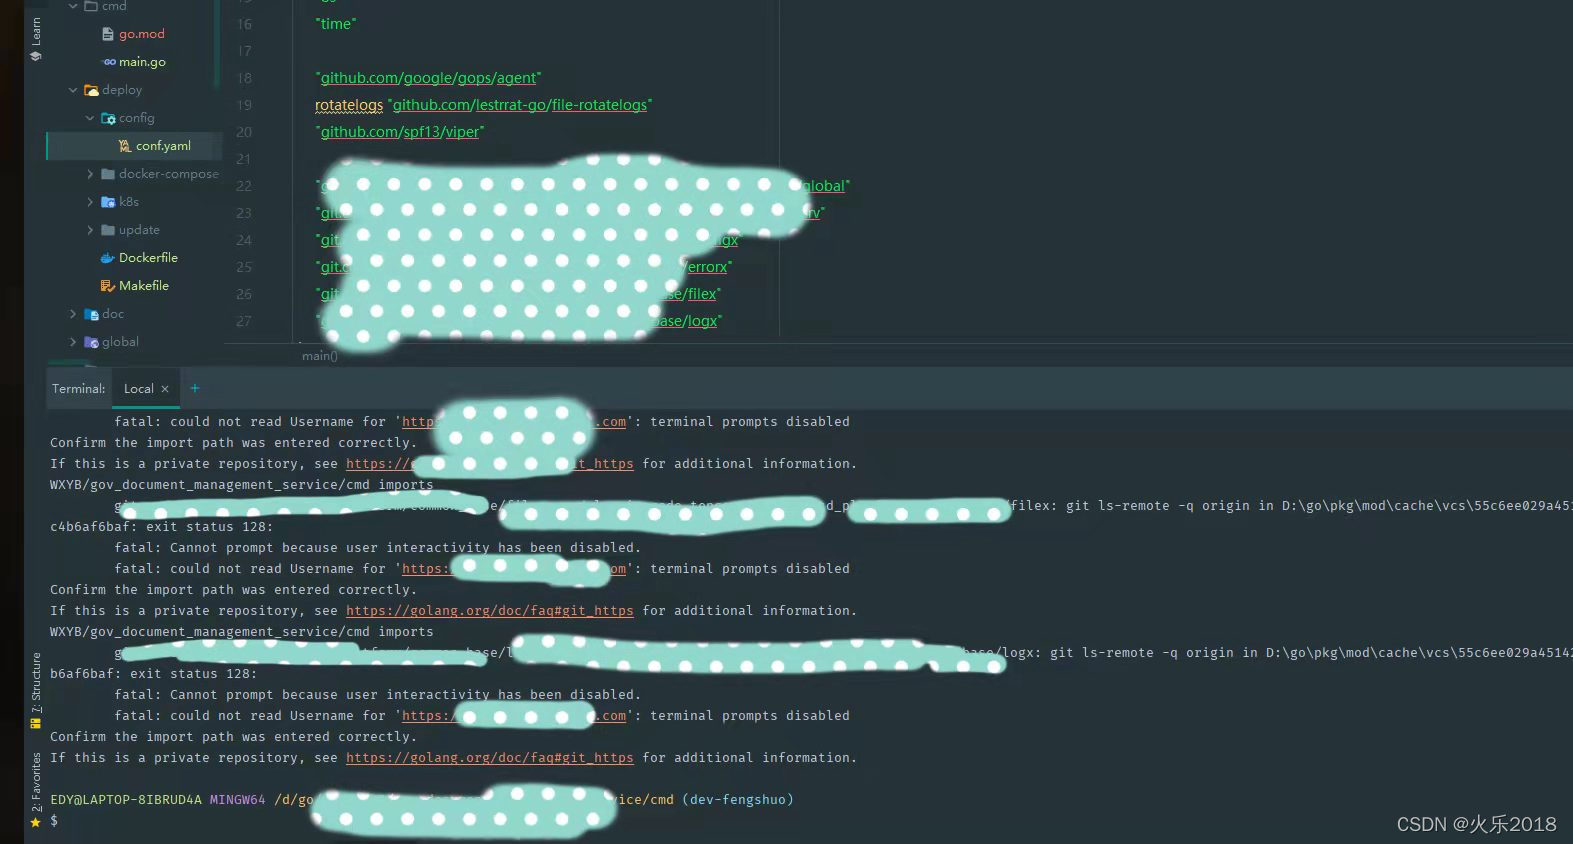This screenshot has width=1573, height=844.
Task: Click the deploy folder icon
Action: click(x=91, y=90)
